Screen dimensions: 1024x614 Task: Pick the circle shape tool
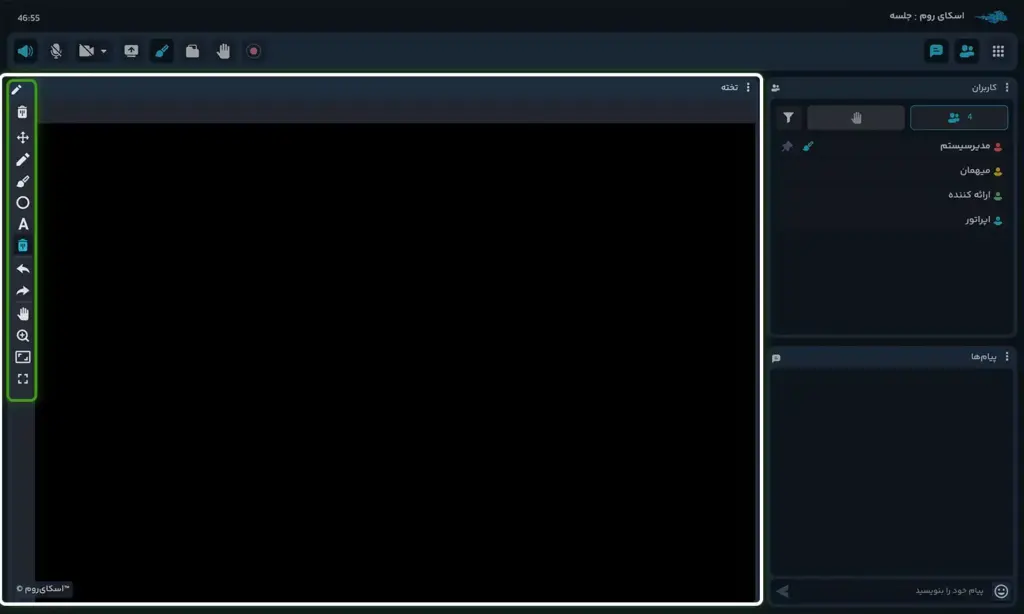[23, 203]
